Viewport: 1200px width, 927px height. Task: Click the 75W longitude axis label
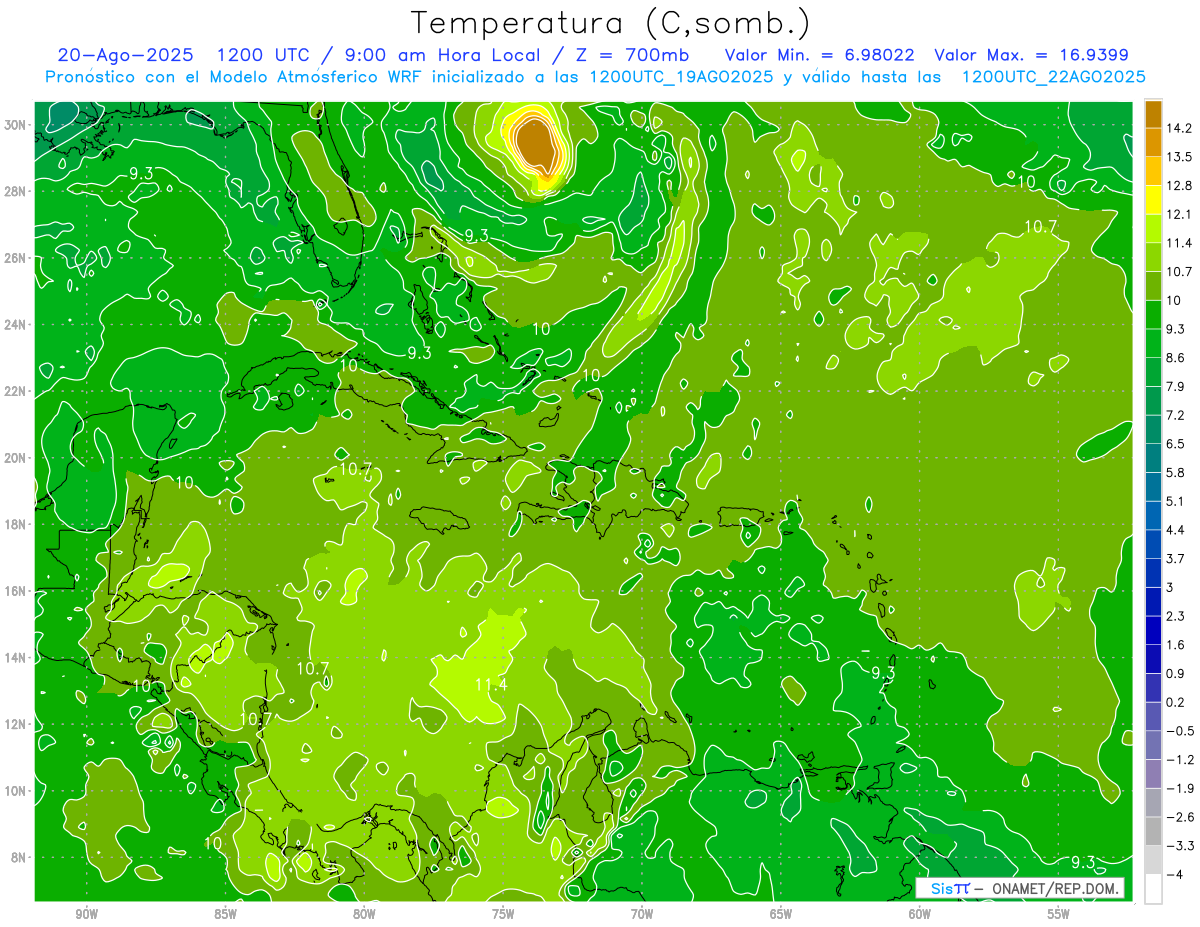pos(503,914)
